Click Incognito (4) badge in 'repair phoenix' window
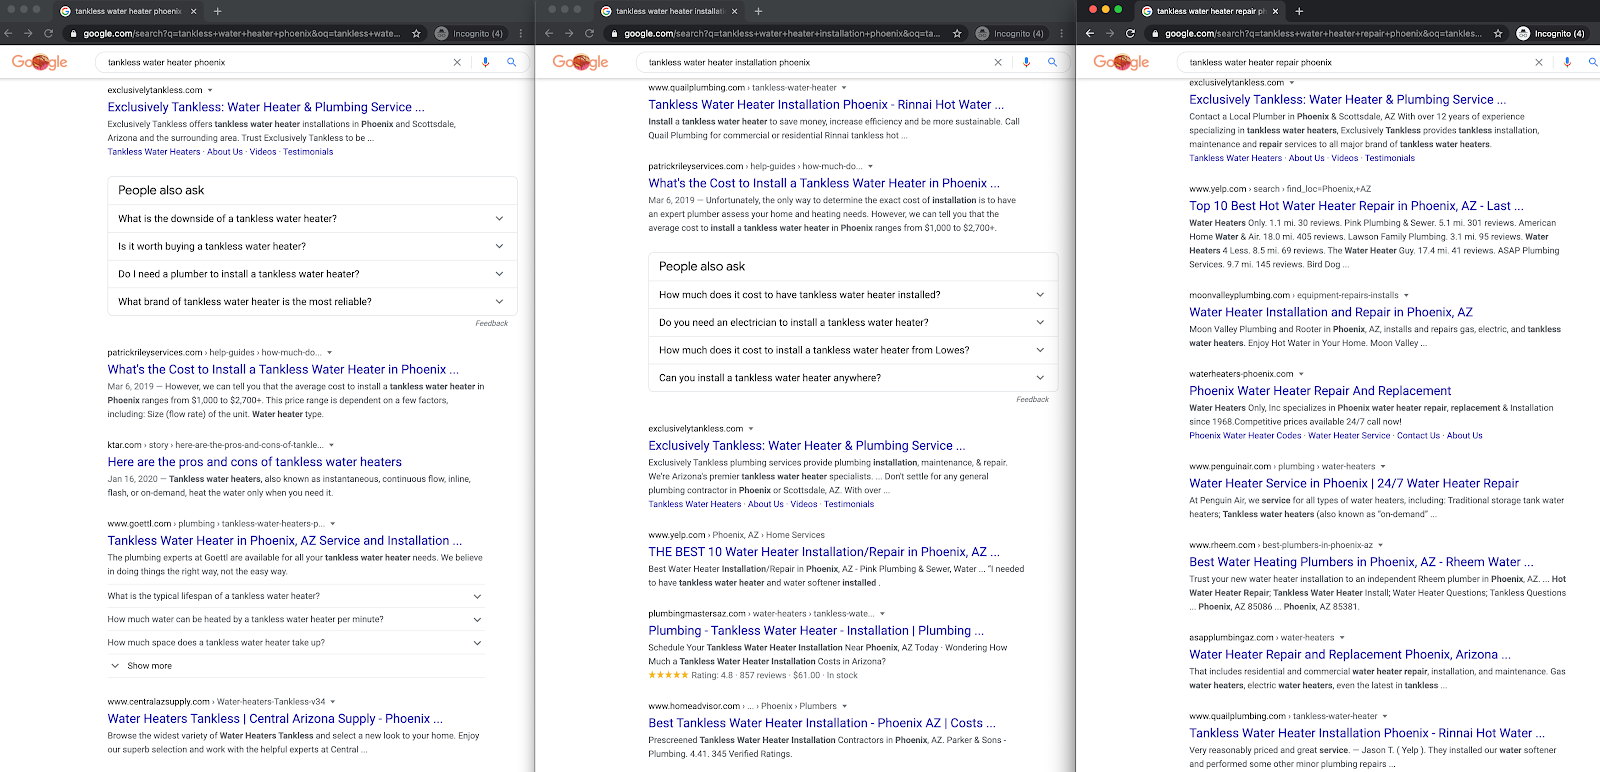This screenshot has height=772, width=1600. 1551,33
